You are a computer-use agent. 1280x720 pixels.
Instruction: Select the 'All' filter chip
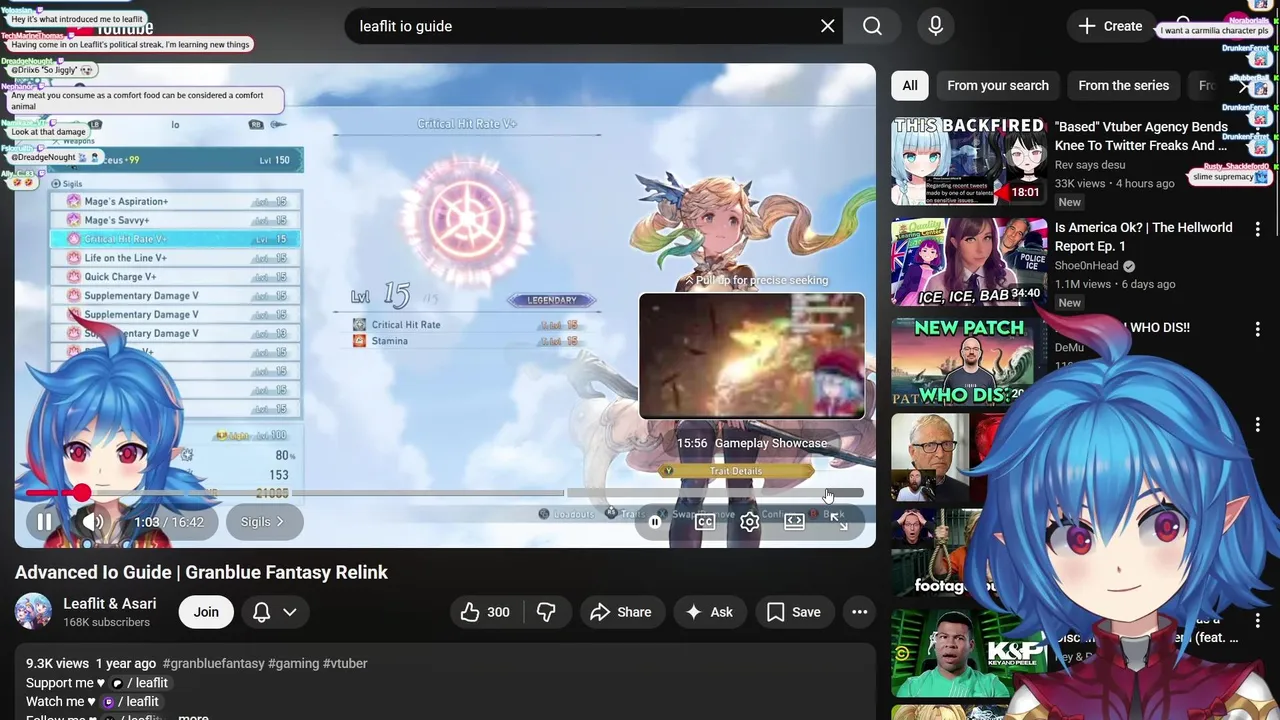pos(910,86)
